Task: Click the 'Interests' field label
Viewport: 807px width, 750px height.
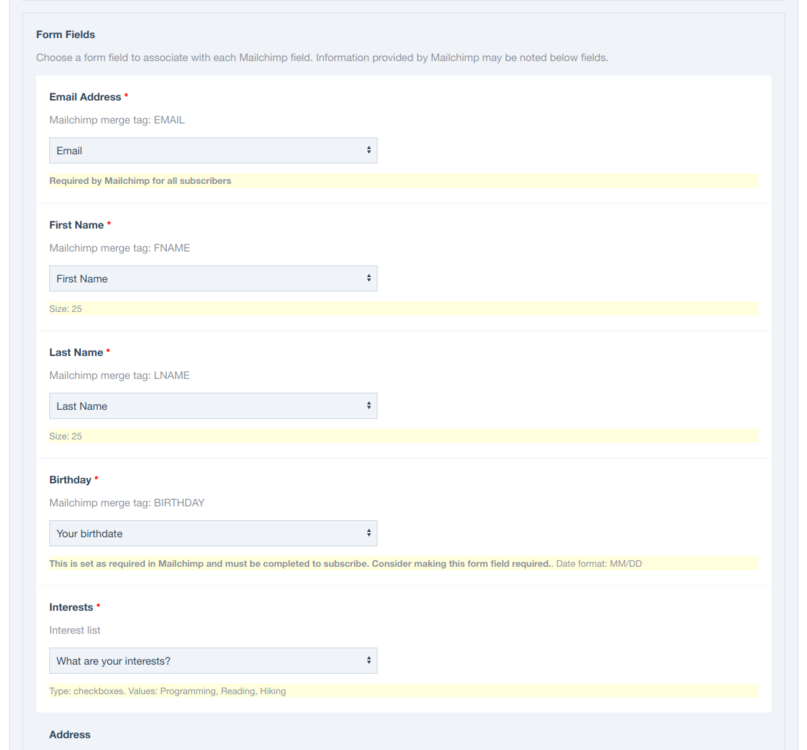Action: tap(72, 606)
